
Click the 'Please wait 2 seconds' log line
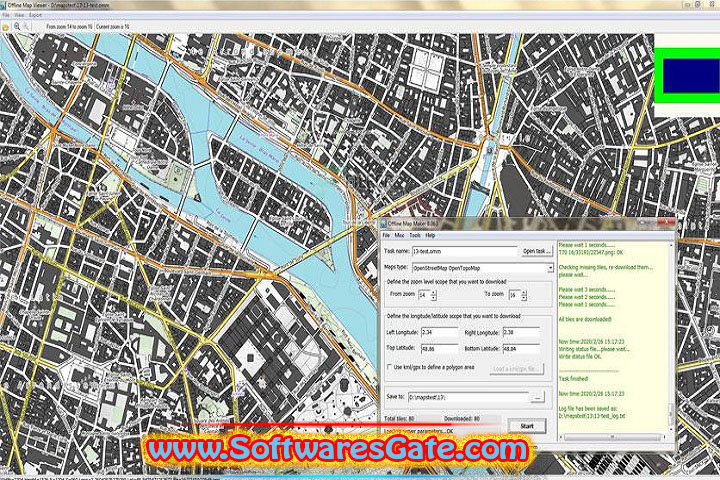(586, 297)
